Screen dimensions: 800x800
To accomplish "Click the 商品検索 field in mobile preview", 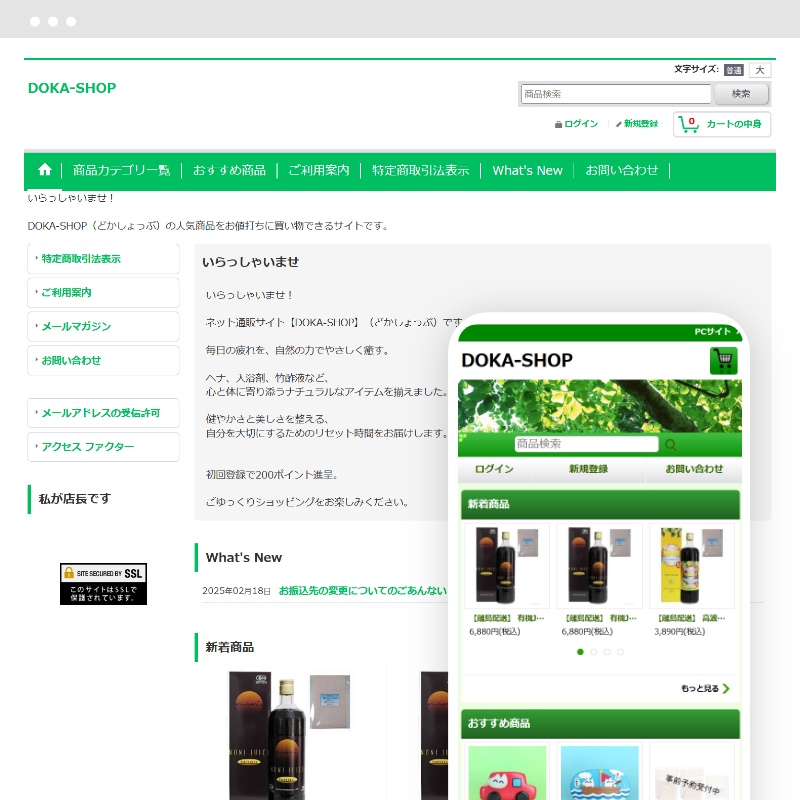I will (x=586, y=444).
